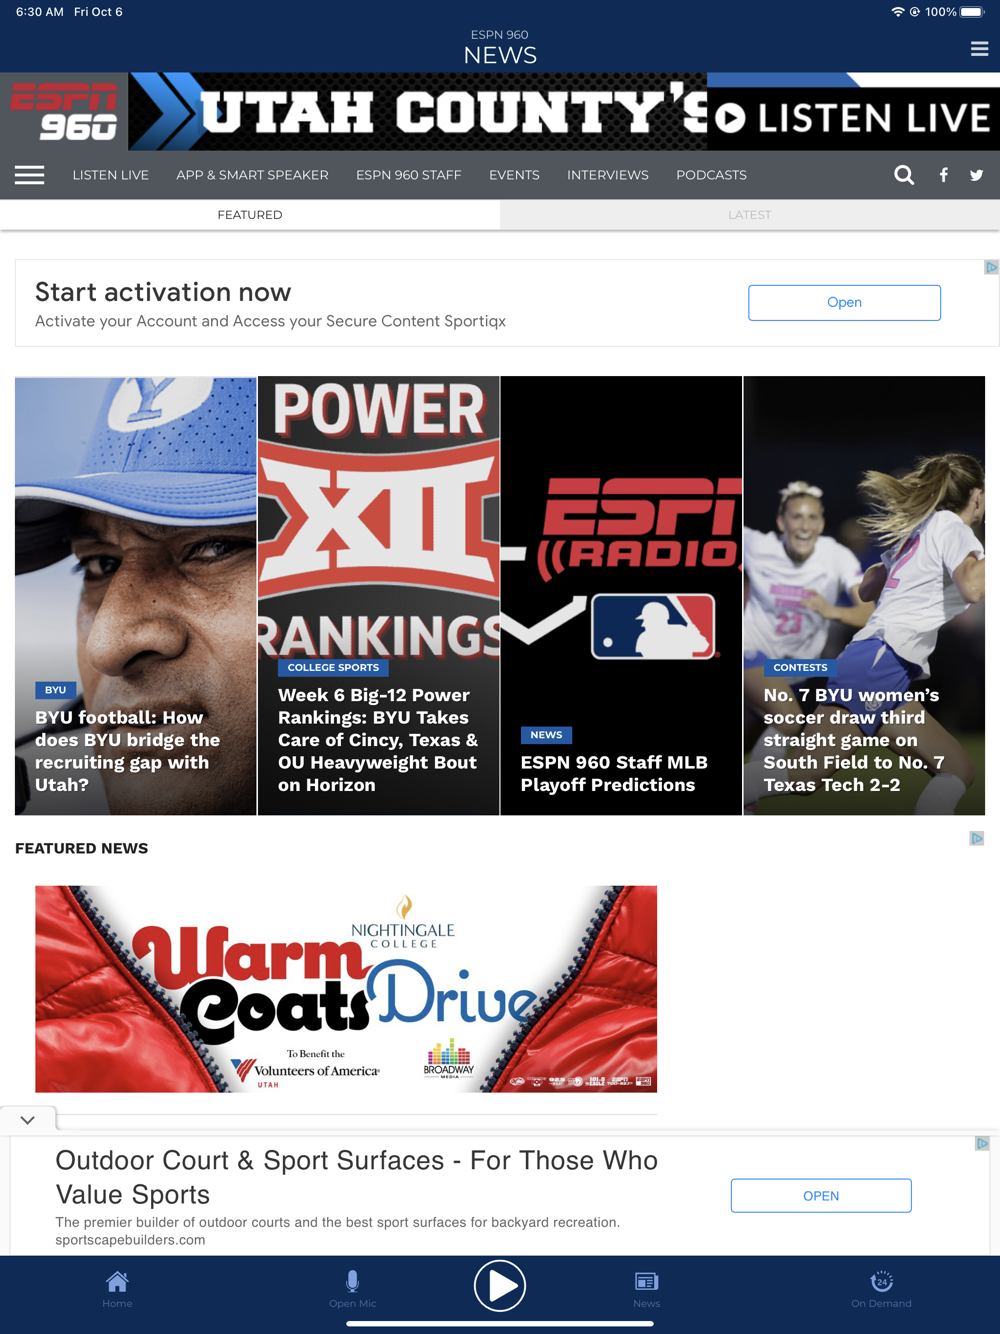The height and width of the screenshot is (1334, 1000).
Task: Tap Start activation now ad headline
Action: (x=163, y=292)
